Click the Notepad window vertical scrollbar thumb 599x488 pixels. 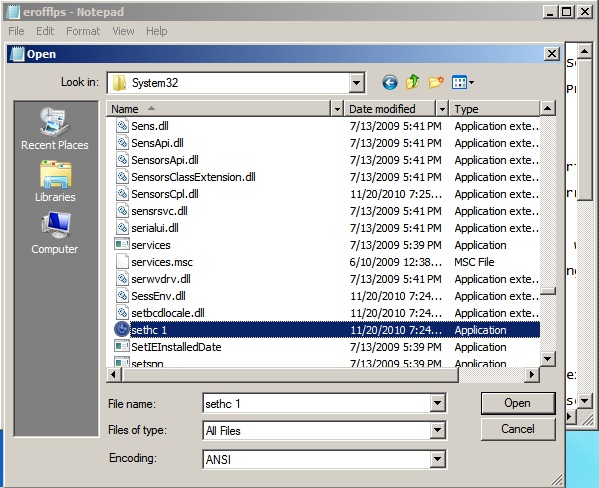click(585, 129)
